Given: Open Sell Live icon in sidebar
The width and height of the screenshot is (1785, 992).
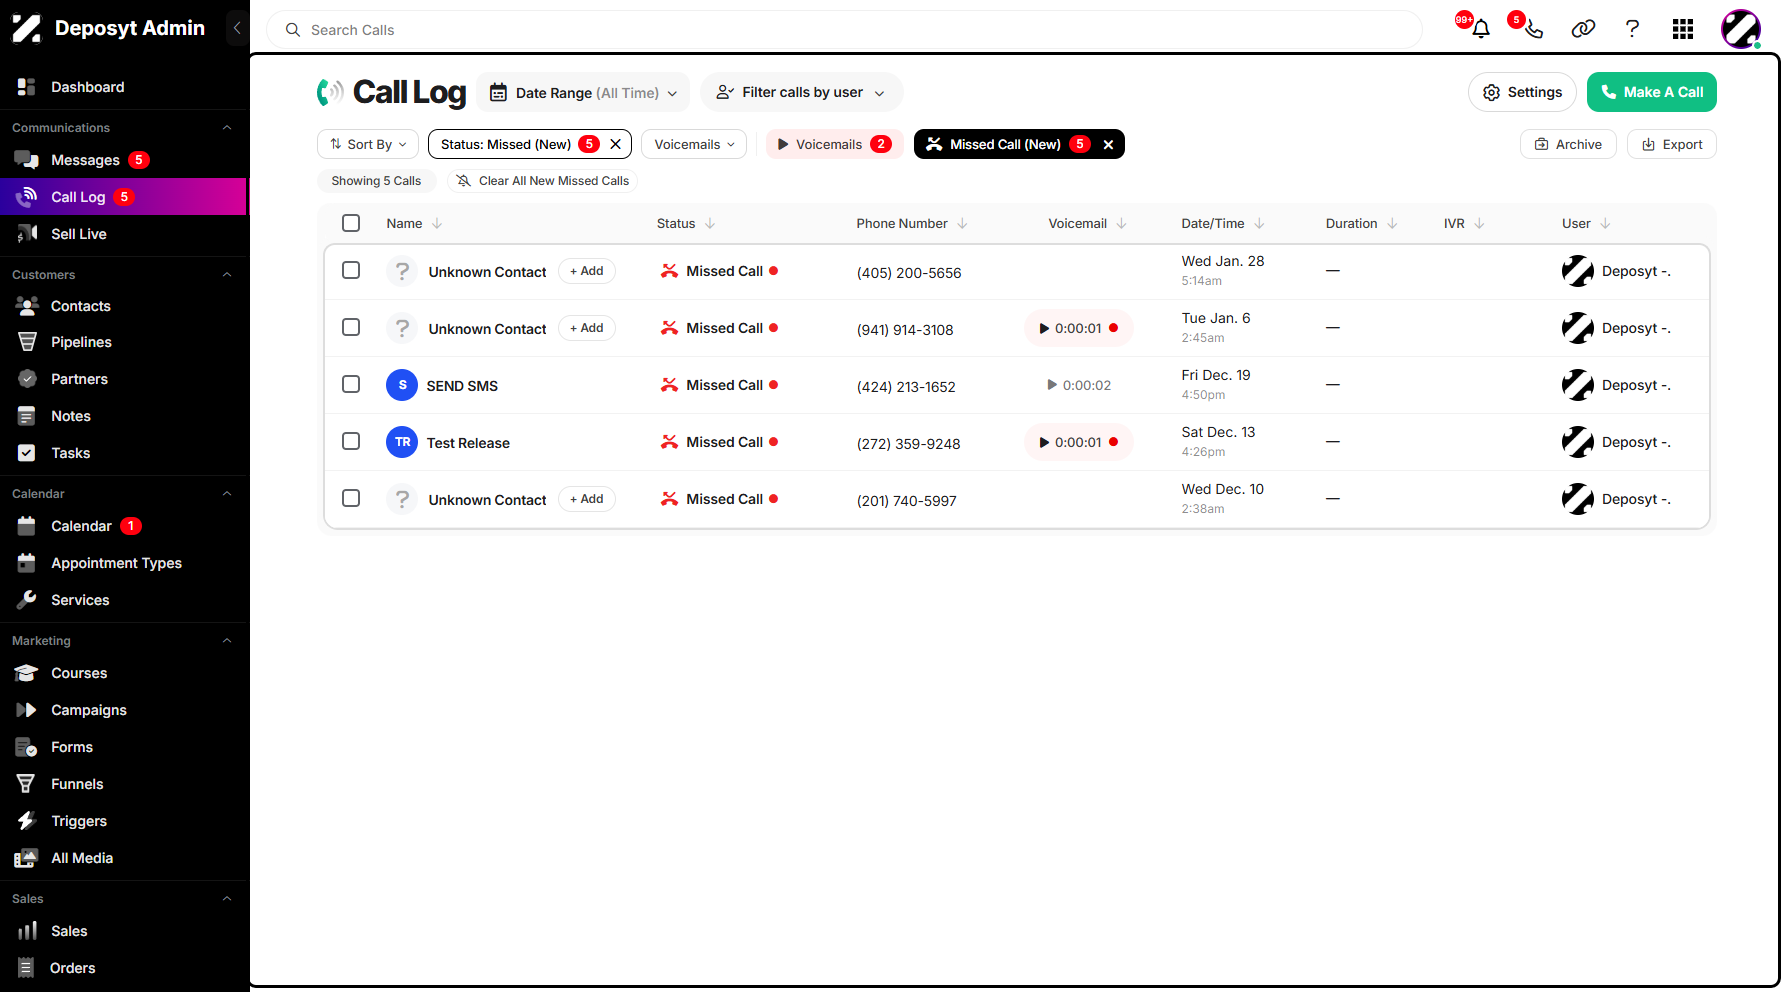Looking at the screenshot, I should tap(27, 234).
